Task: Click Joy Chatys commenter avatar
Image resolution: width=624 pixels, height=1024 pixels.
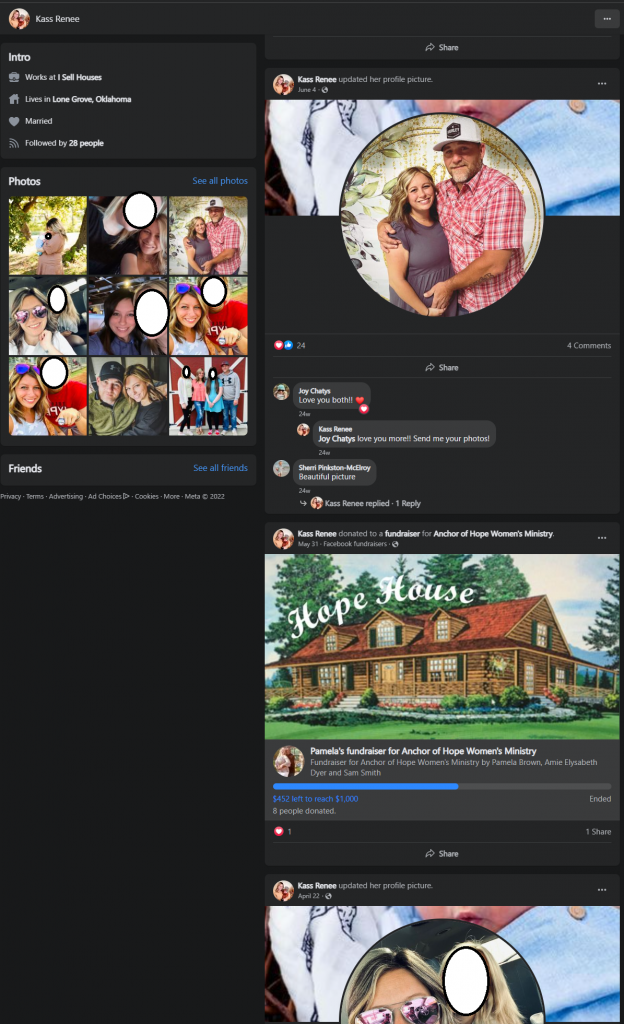Action: click(281, 392)
